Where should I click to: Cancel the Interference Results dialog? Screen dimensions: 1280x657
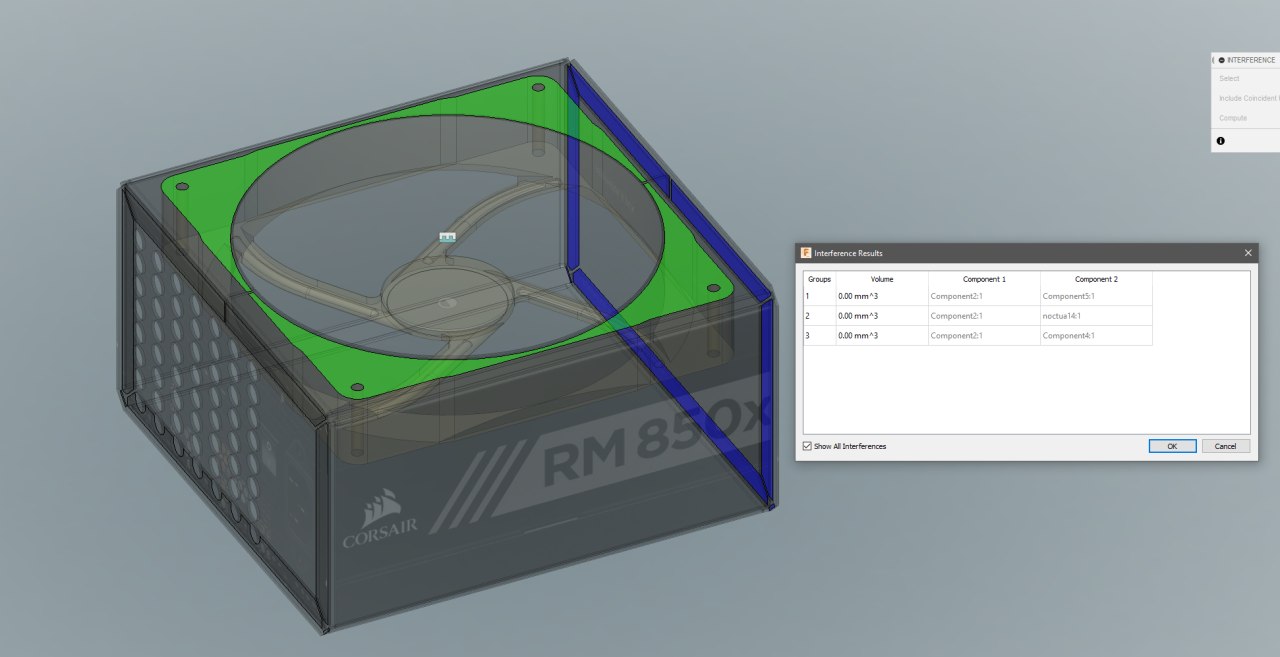pyautogui.click(x=1226, y=446)
